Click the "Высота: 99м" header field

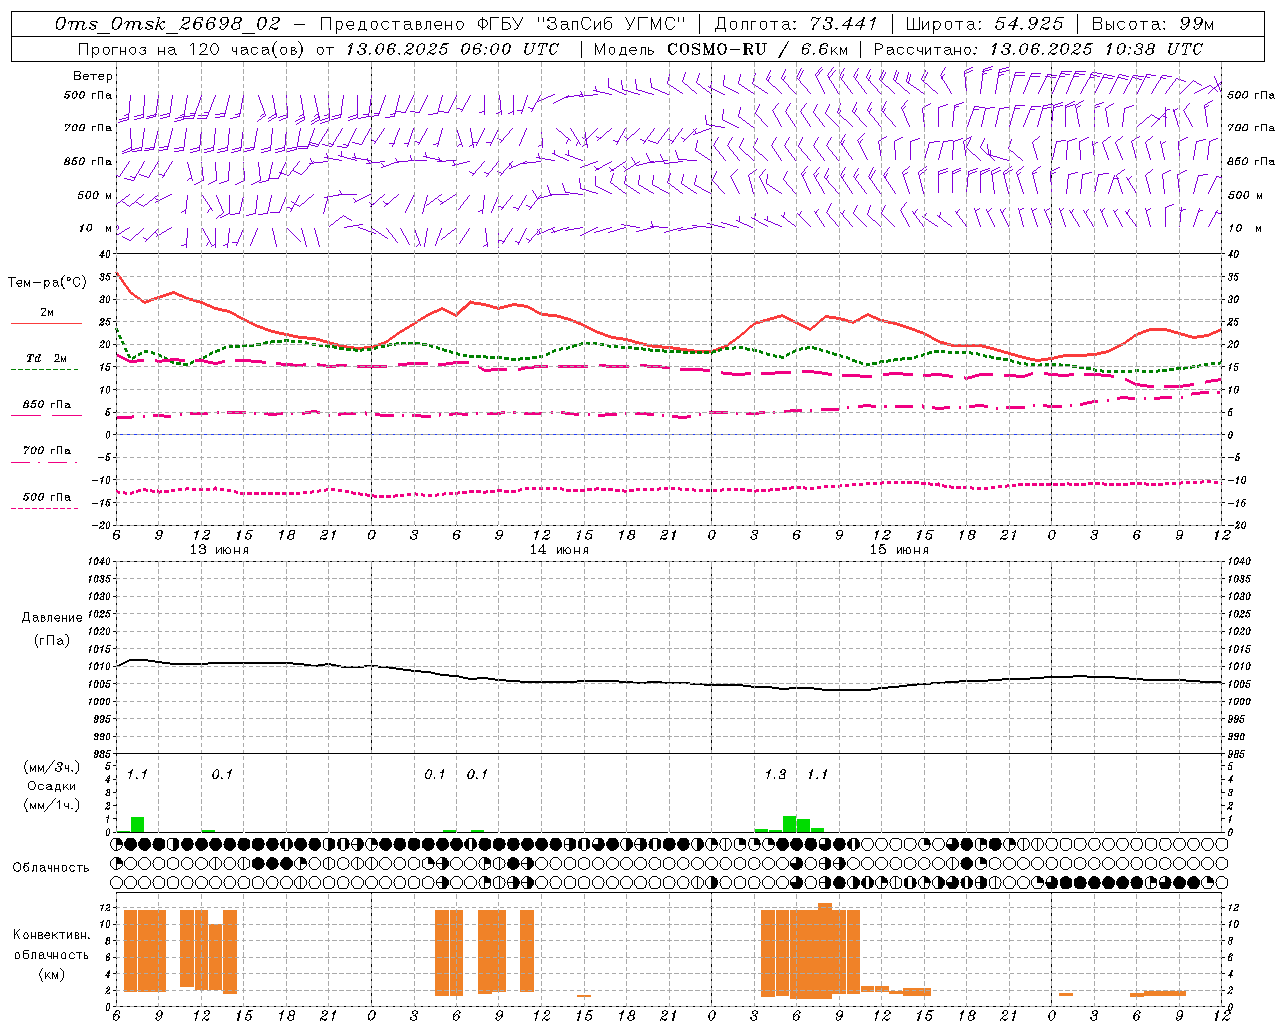coord(1153,23)
